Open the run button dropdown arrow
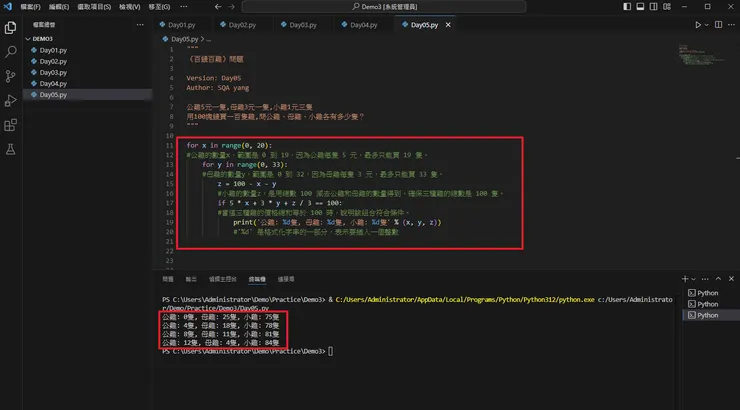The image size is (740, 410). [x=709, y=24]
